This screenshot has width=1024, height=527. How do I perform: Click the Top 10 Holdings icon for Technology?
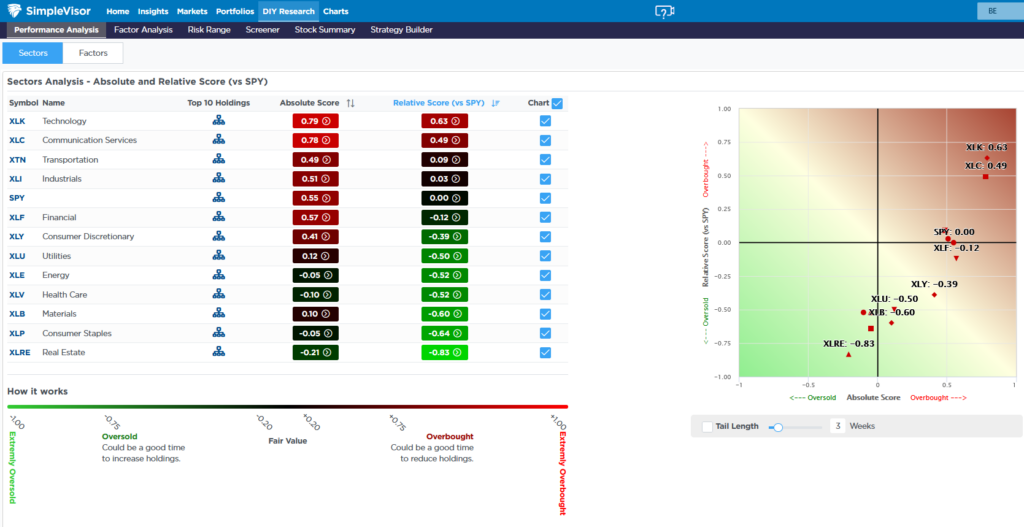tap(218, 121)
